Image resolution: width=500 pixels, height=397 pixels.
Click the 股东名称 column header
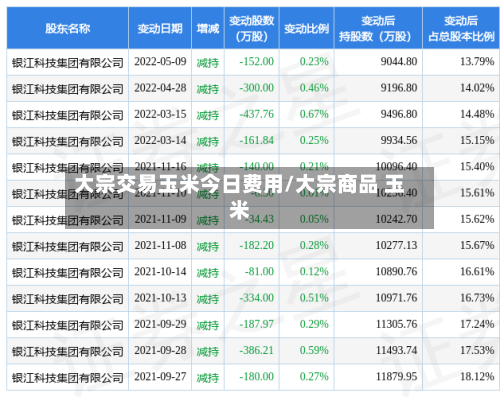[68, 29]
